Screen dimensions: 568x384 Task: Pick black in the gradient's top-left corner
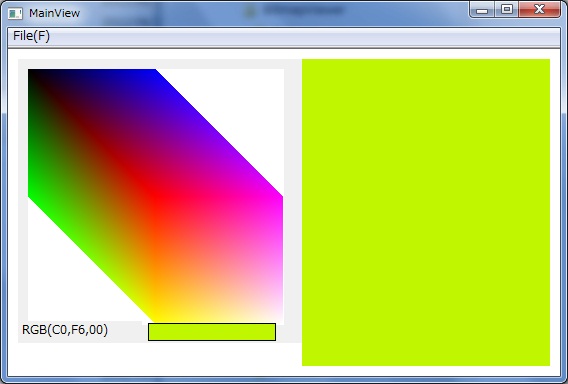tap(30, 71)
